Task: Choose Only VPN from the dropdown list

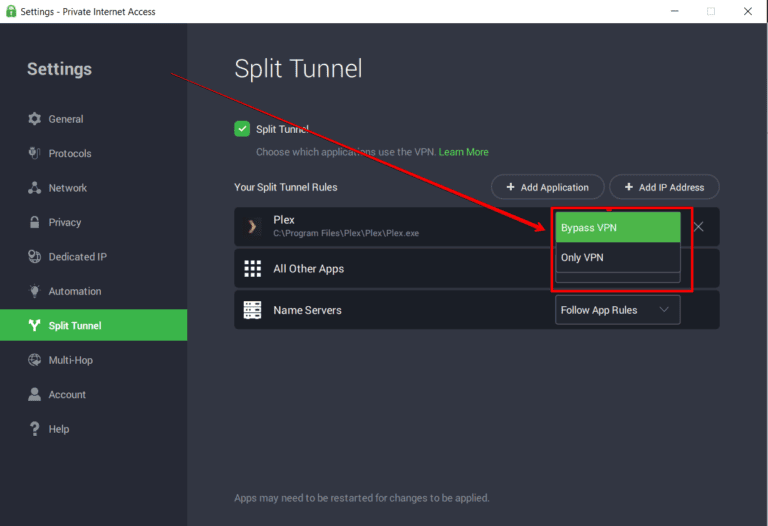Action: [617, 257]
